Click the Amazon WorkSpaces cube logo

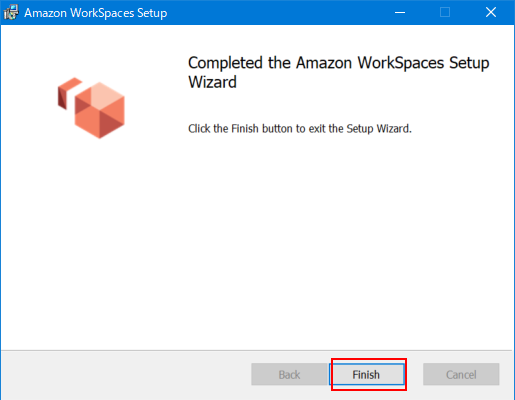(91, 108)
